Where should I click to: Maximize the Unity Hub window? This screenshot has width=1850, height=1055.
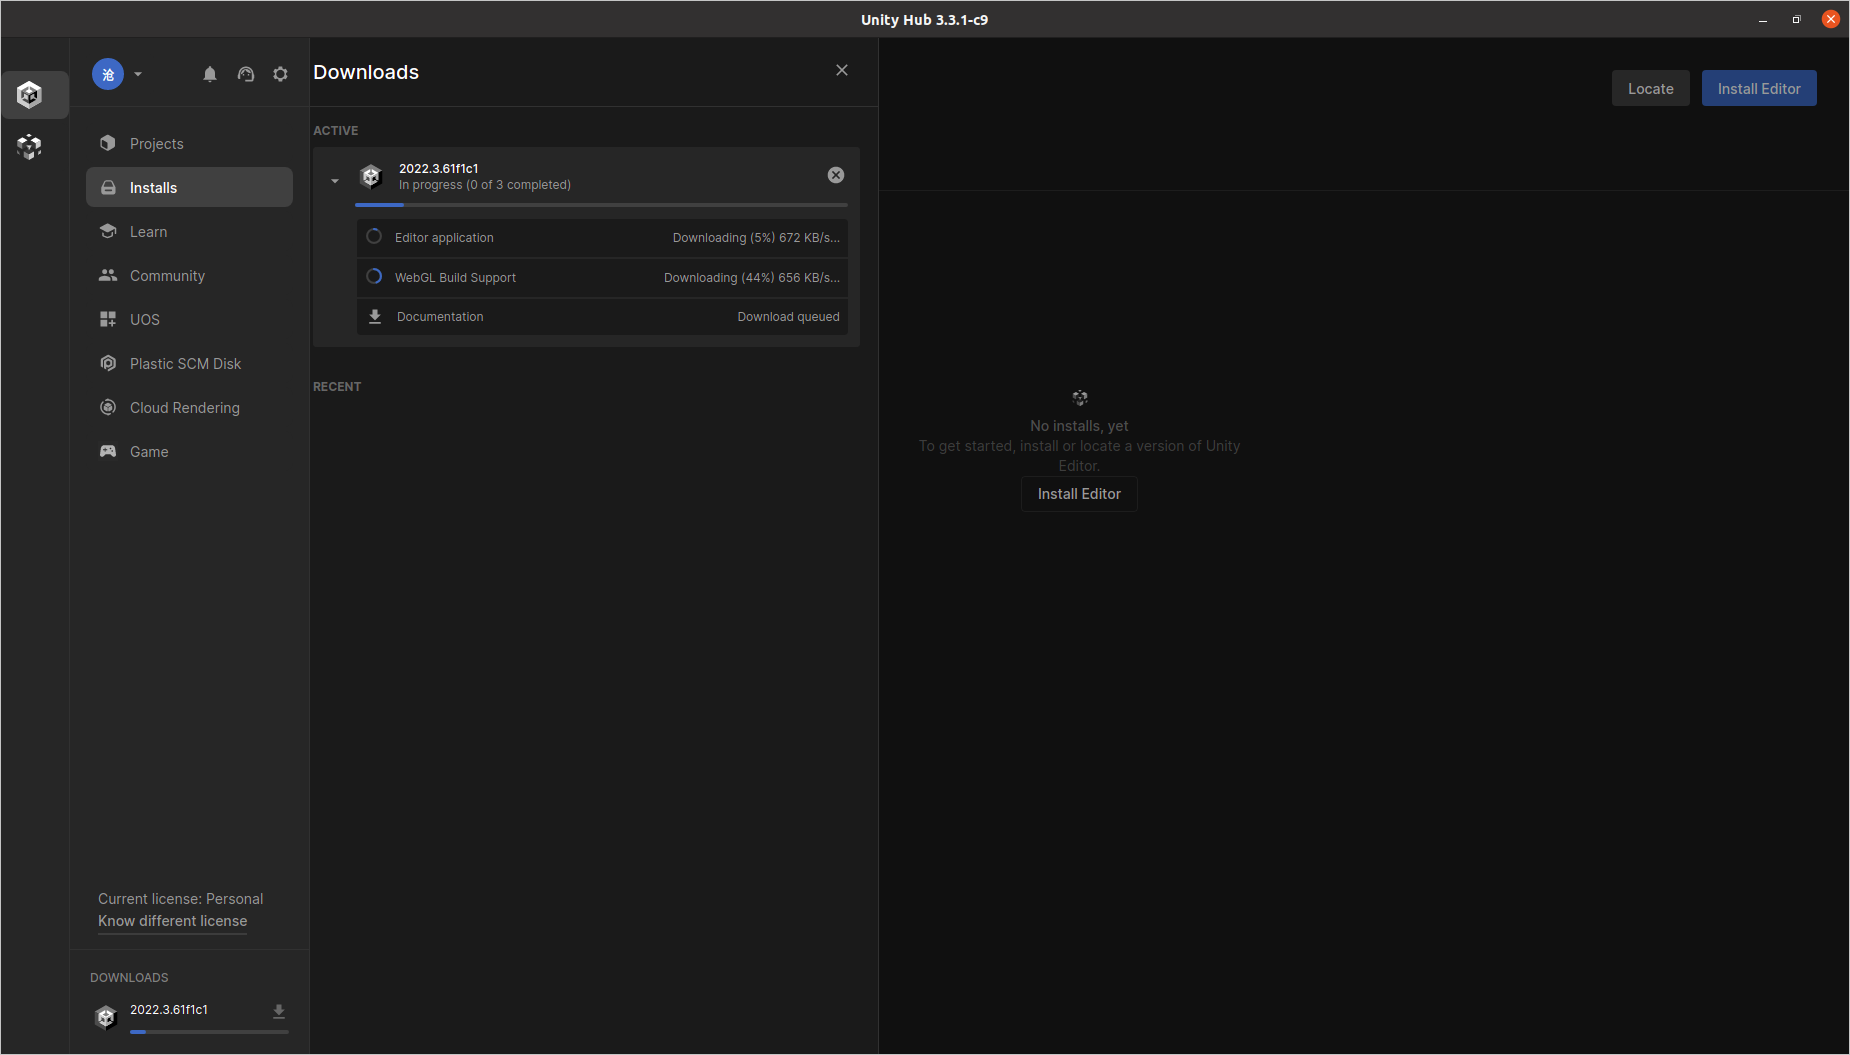tap(1796, 20)
